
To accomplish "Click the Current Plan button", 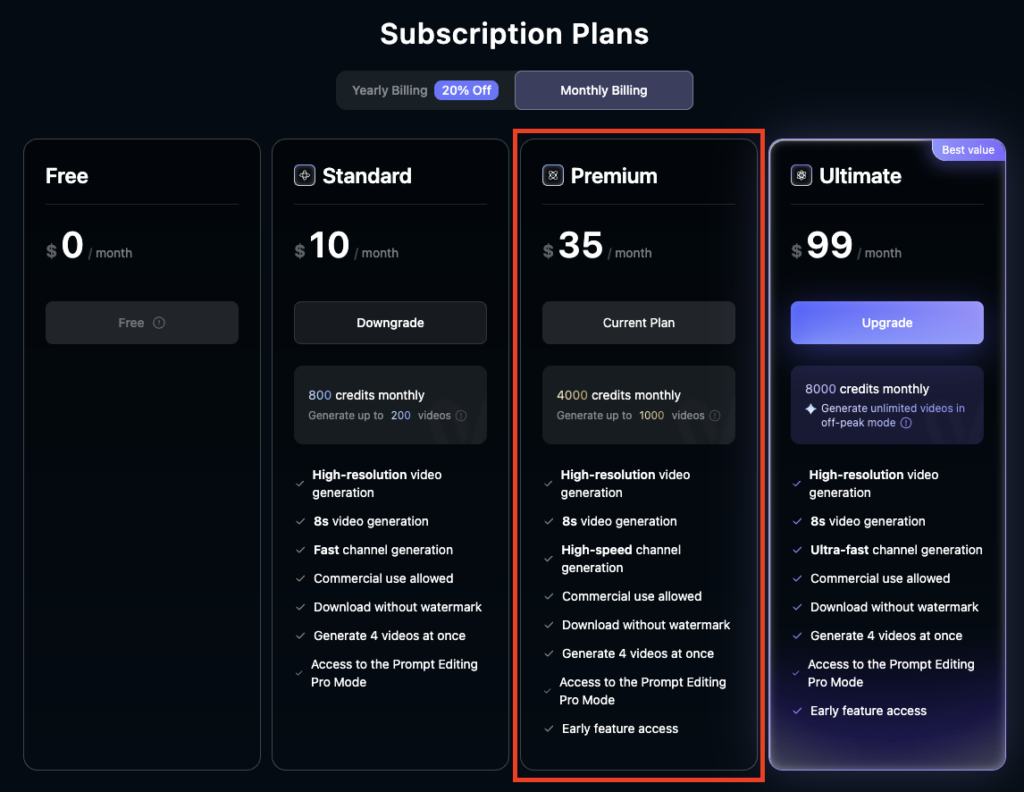I will pyautogui.click(x=639, y=323).
